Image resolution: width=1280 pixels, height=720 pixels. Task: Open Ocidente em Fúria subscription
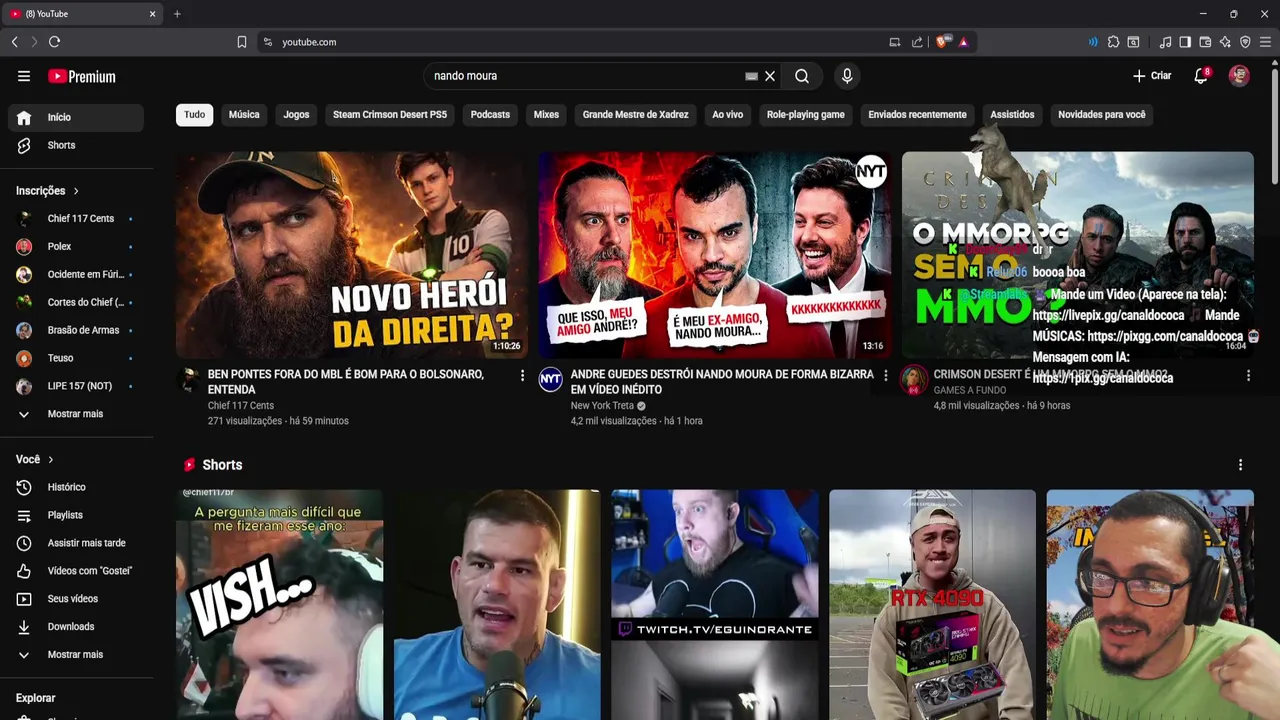(76, 274)
